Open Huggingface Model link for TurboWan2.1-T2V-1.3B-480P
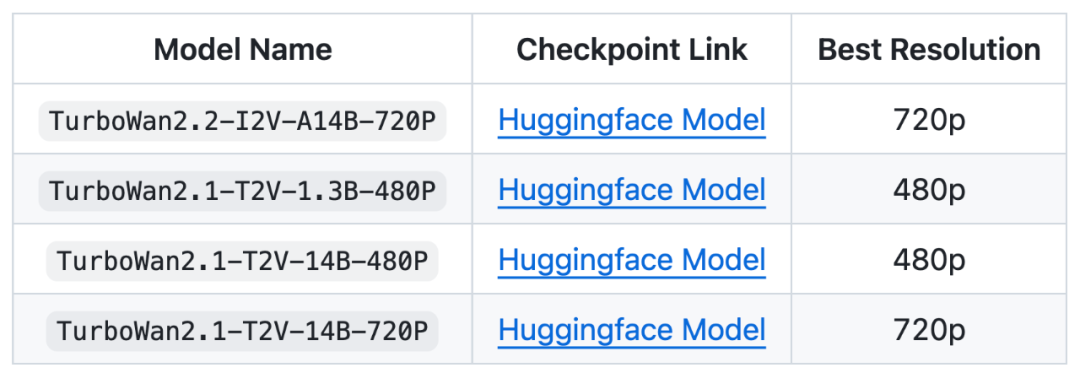The height and width of the screenshot is (373, 1080). coord(632,190)
